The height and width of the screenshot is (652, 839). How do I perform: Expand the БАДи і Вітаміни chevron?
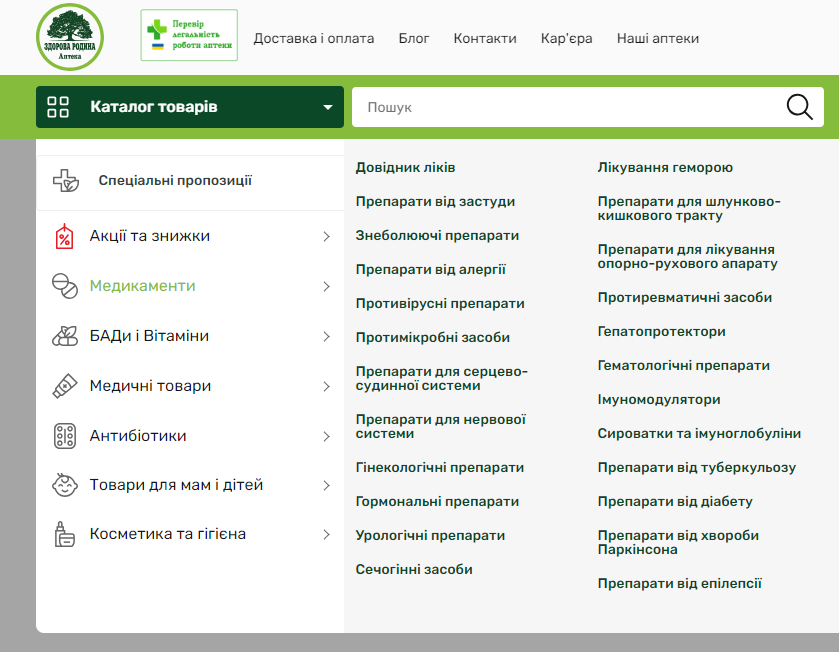click(x=326, y=336)
